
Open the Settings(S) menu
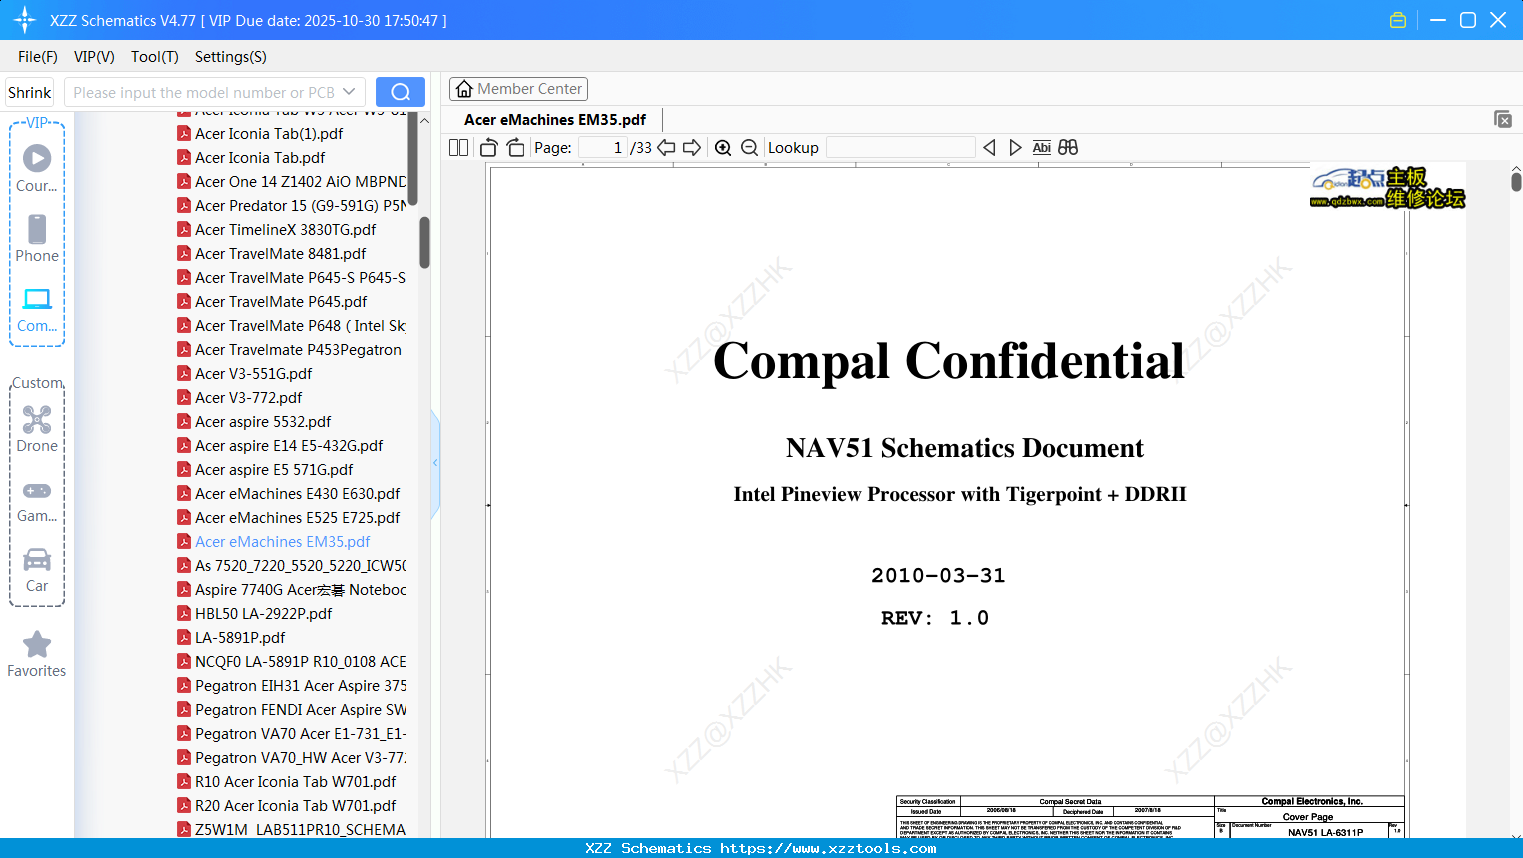click(231, 57)
